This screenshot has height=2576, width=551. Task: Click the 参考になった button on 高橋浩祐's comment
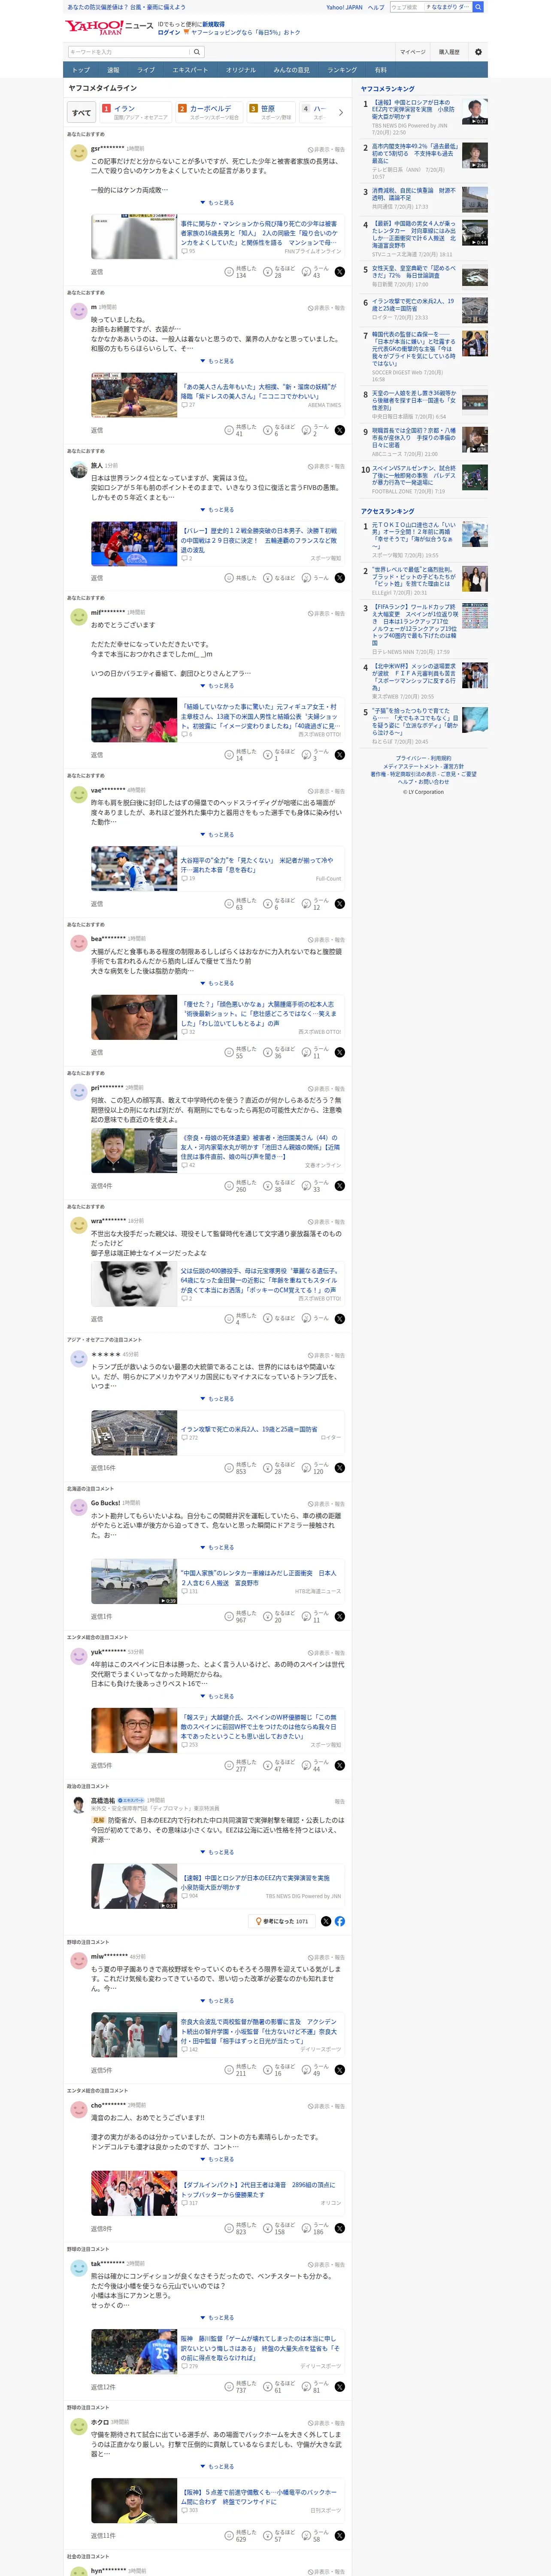pos(281,1921)
